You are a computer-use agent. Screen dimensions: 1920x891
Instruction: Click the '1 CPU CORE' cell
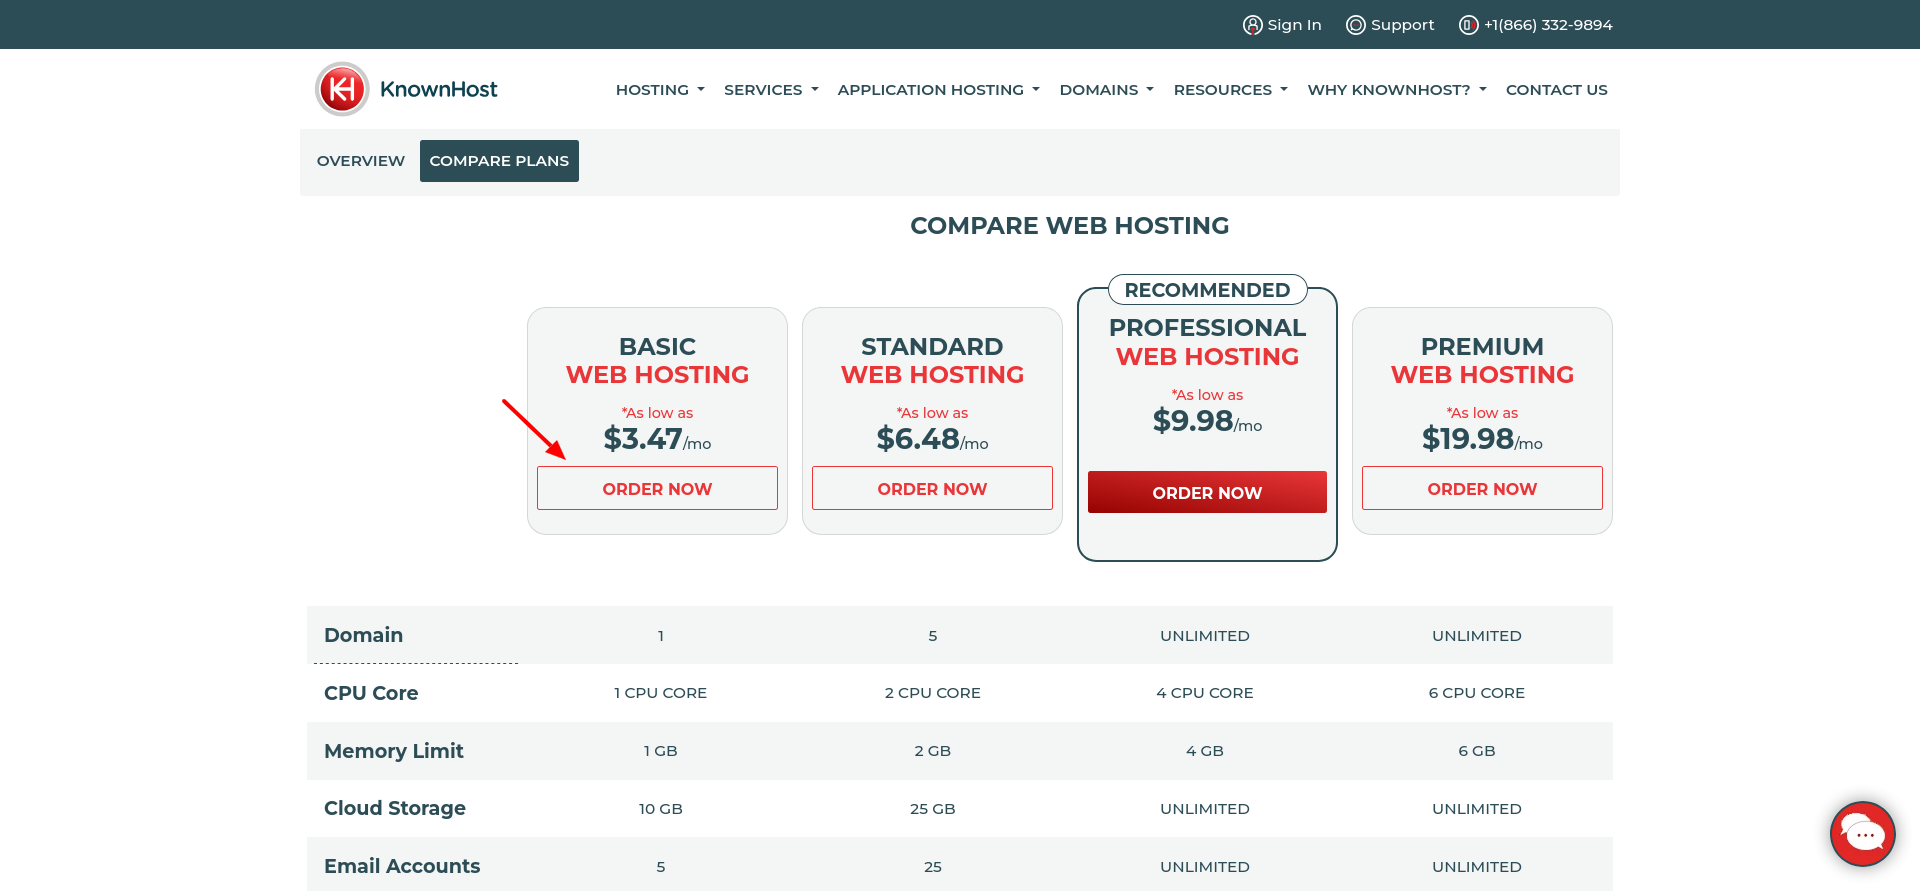pos(660,693)
